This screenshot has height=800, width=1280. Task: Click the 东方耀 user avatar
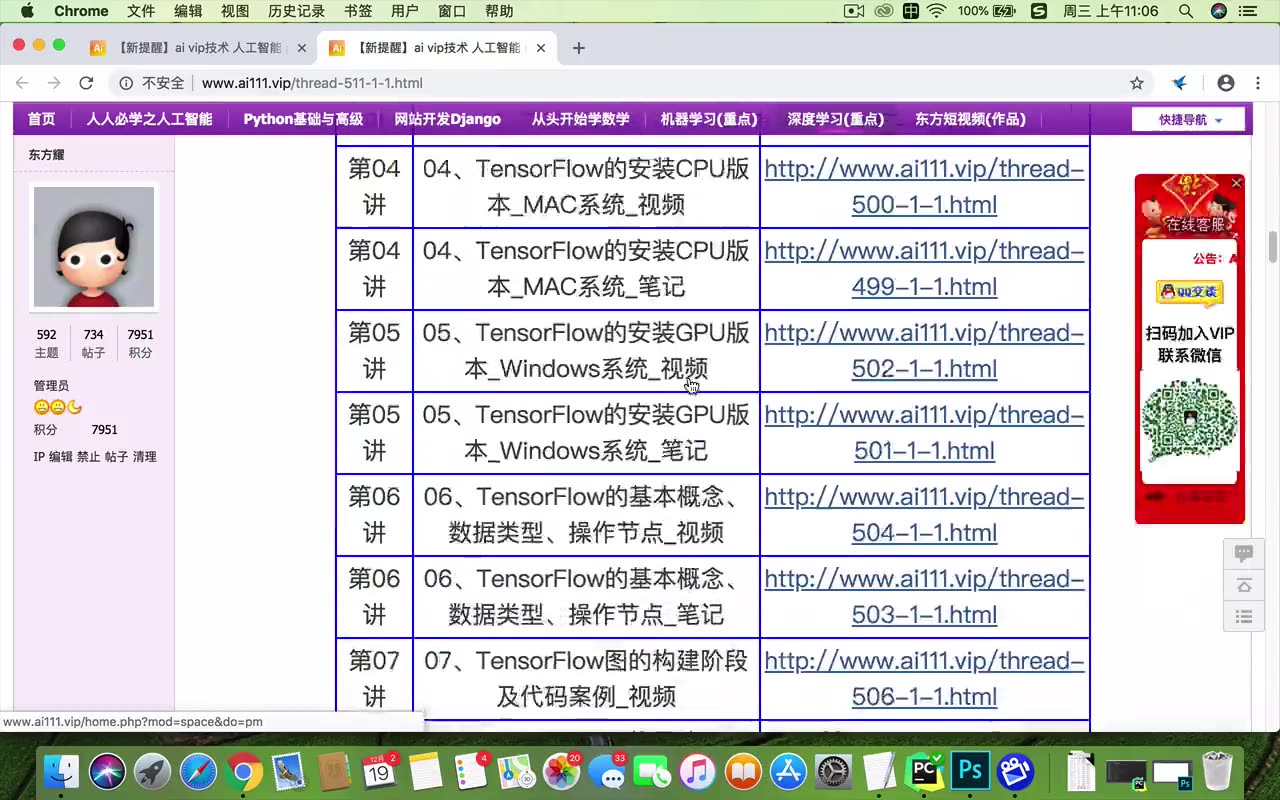(94, 247)
